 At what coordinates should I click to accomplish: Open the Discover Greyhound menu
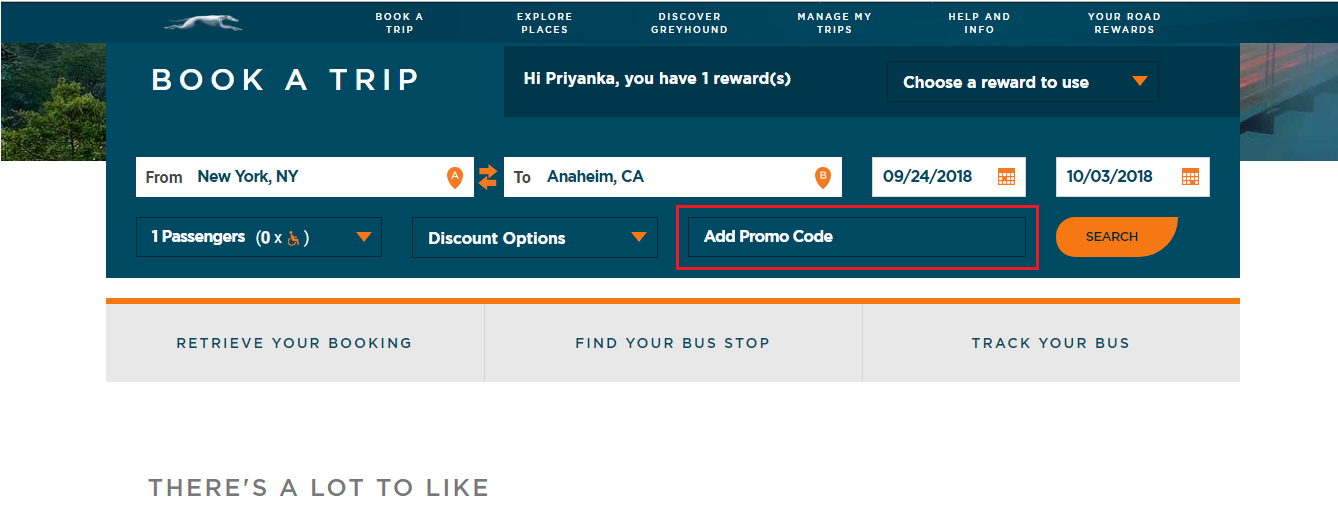point(689,23)
